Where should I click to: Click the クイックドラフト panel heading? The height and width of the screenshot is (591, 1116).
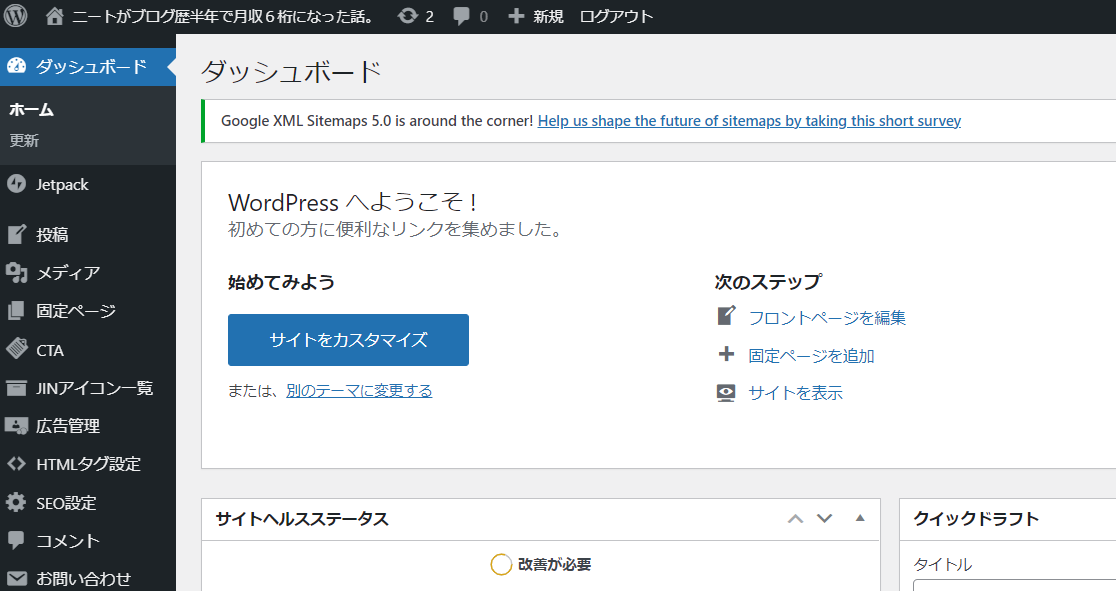(x=976, y=519)
